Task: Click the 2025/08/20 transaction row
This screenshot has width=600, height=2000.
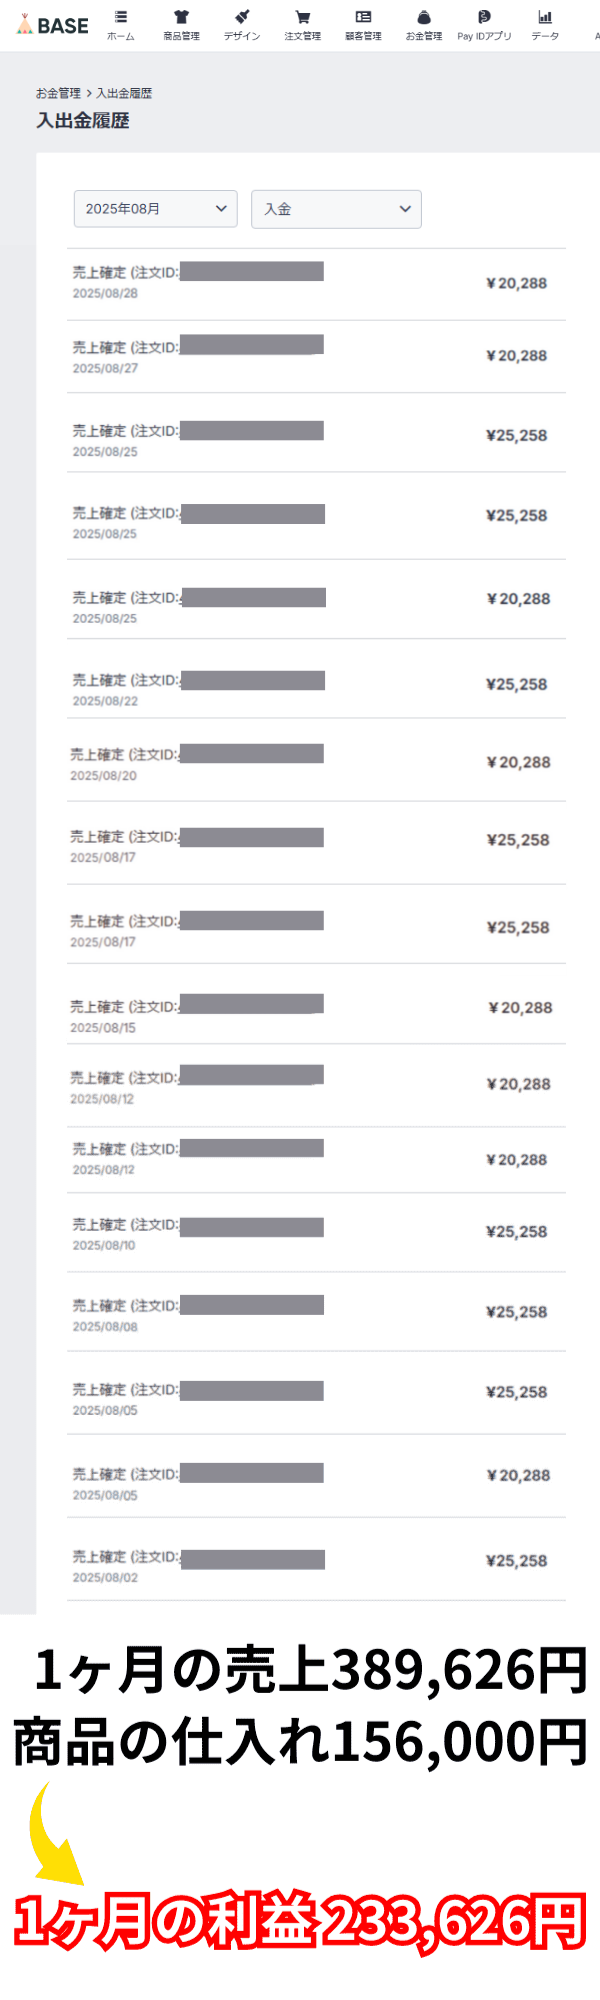Action: tap(316, 763)
